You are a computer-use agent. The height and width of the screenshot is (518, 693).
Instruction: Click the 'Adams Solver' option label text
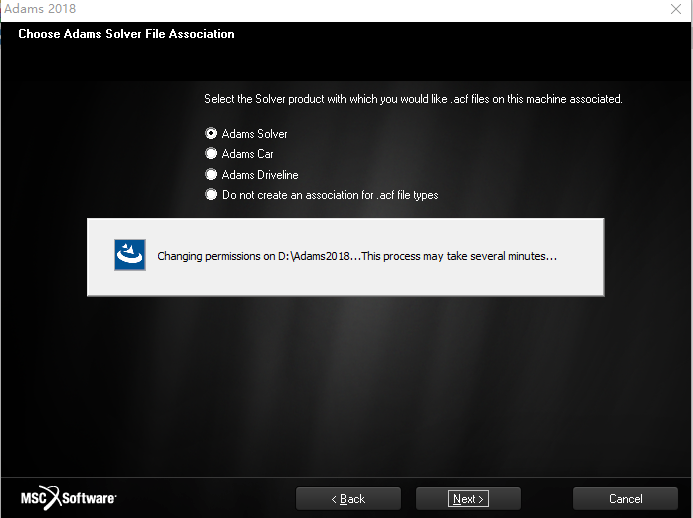click(x=255, y=133)
